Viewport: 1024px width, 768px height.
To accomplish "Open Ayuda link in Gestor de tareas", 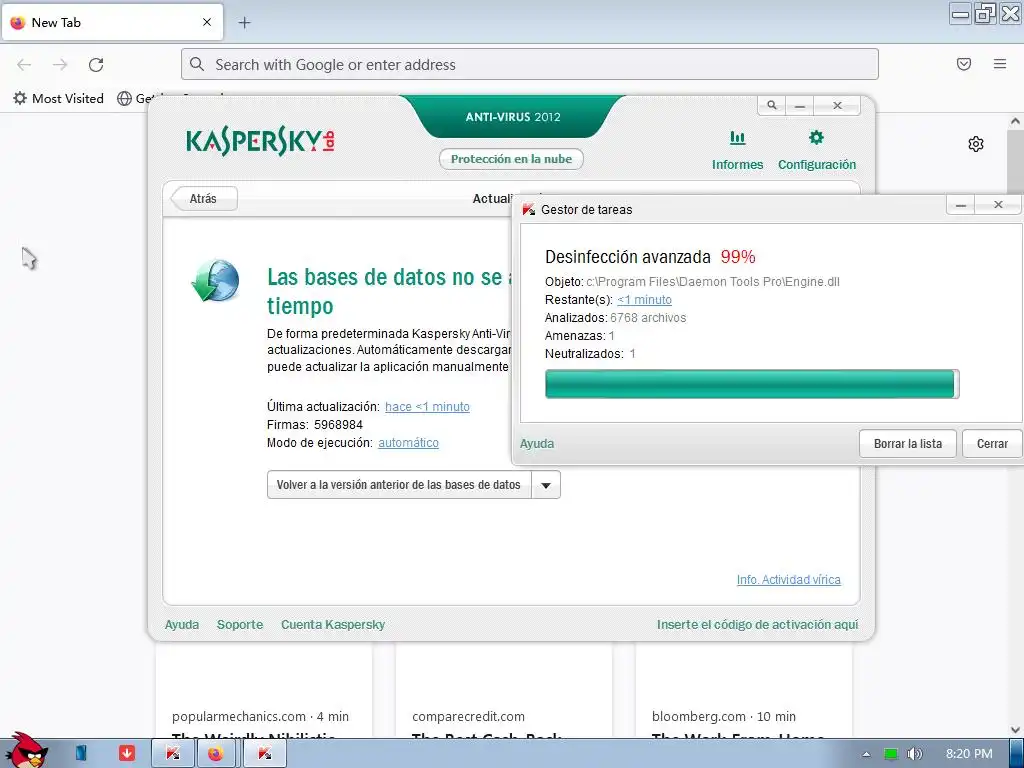I will coord(537,444).
